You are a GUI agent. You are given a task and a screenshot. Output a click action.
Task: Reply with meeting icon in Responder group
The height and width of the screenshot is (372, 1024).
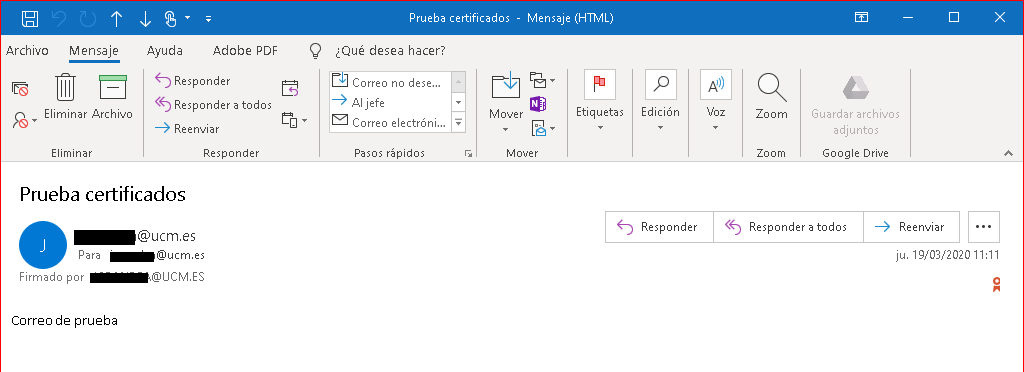[x=290, y=88]
